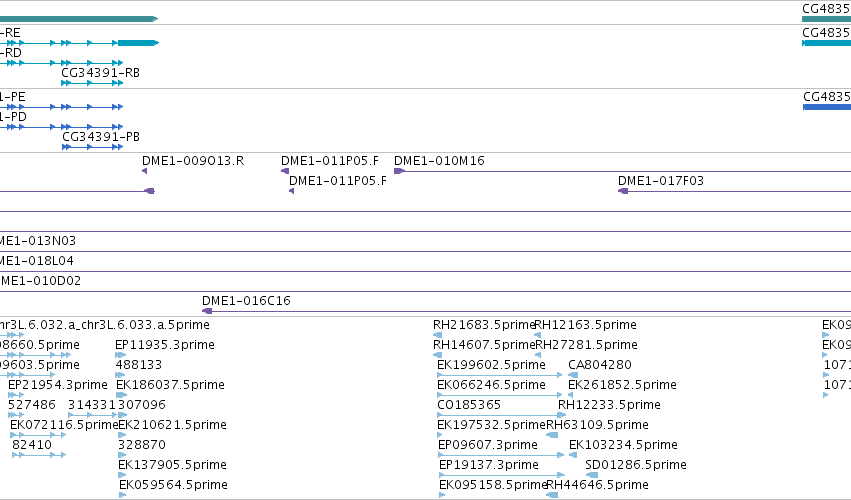Image resolution: width=851 pixels, height=500 pixels.
Task: Select the clone labeled 018L04
Action: tap(36, 261)
